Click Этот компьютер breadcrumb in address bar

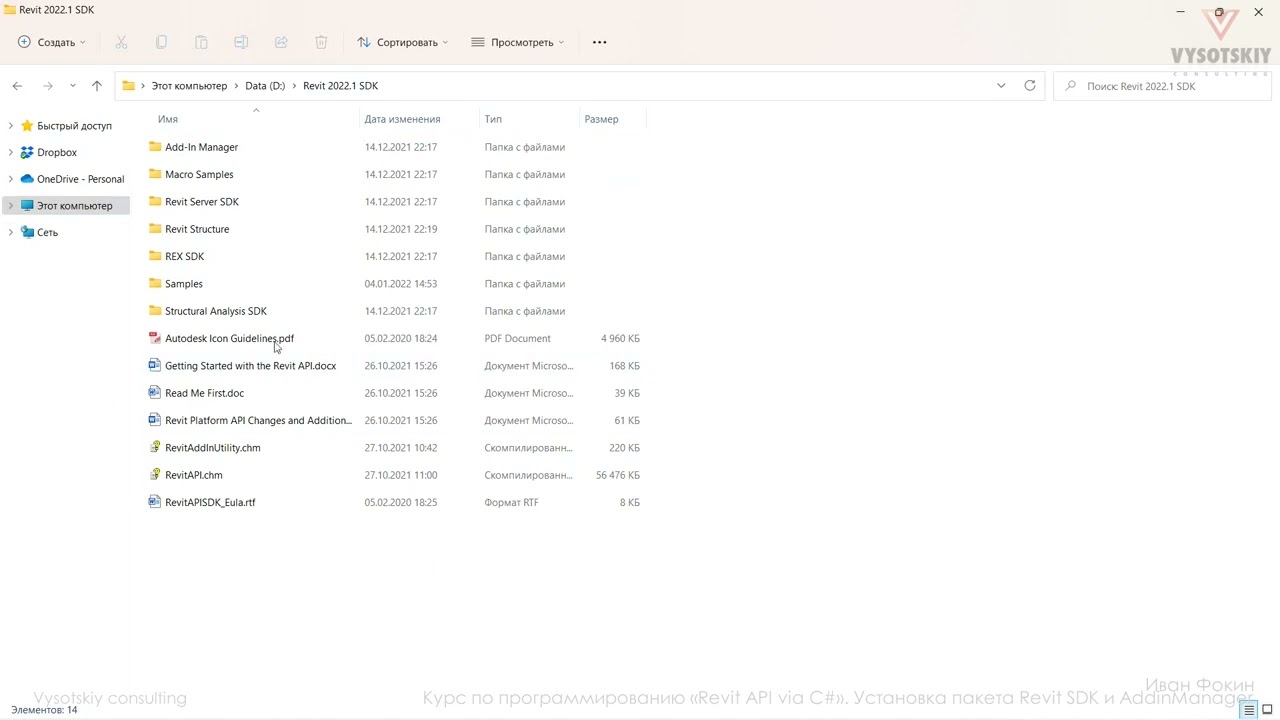pos(189,86)
